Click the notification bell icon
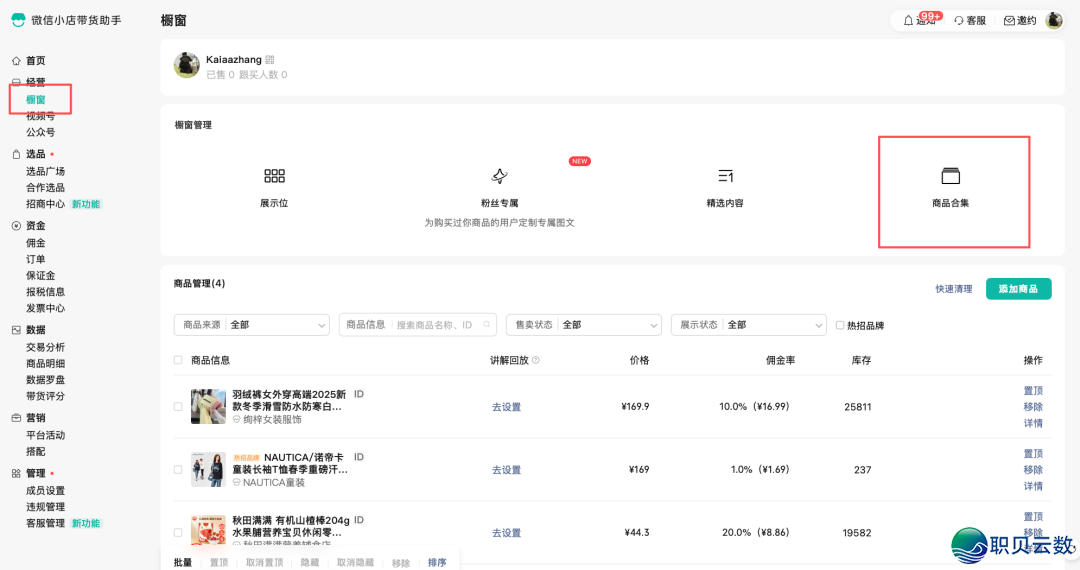1080x570 pixels. (x=908, y=20)
